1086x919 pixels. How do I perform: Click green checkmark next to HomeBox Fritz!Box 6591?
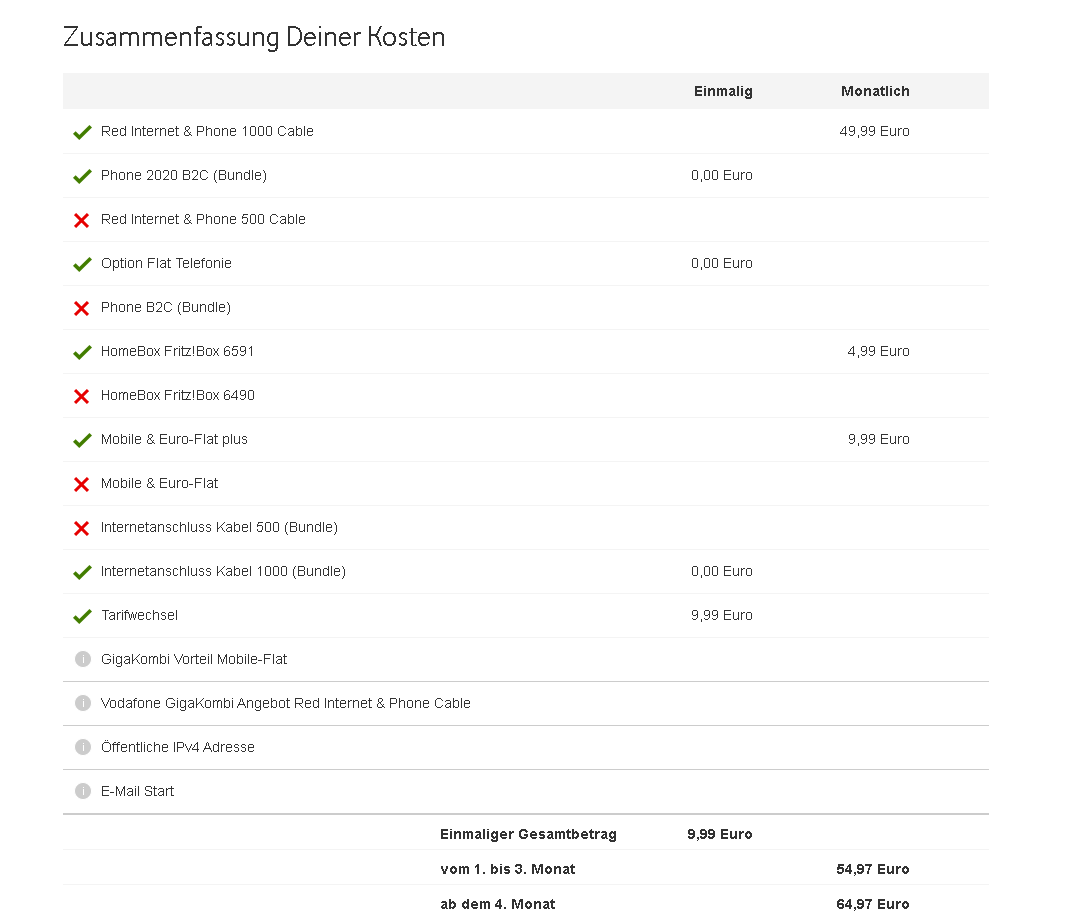click(82, 352)
